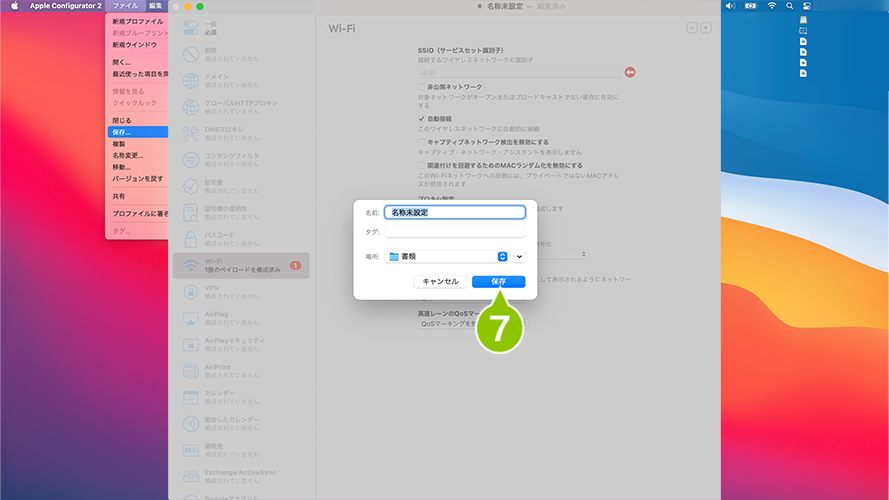889x500 pixels.
Task: Select the パスコード lock icon
Action: point(190,239)
